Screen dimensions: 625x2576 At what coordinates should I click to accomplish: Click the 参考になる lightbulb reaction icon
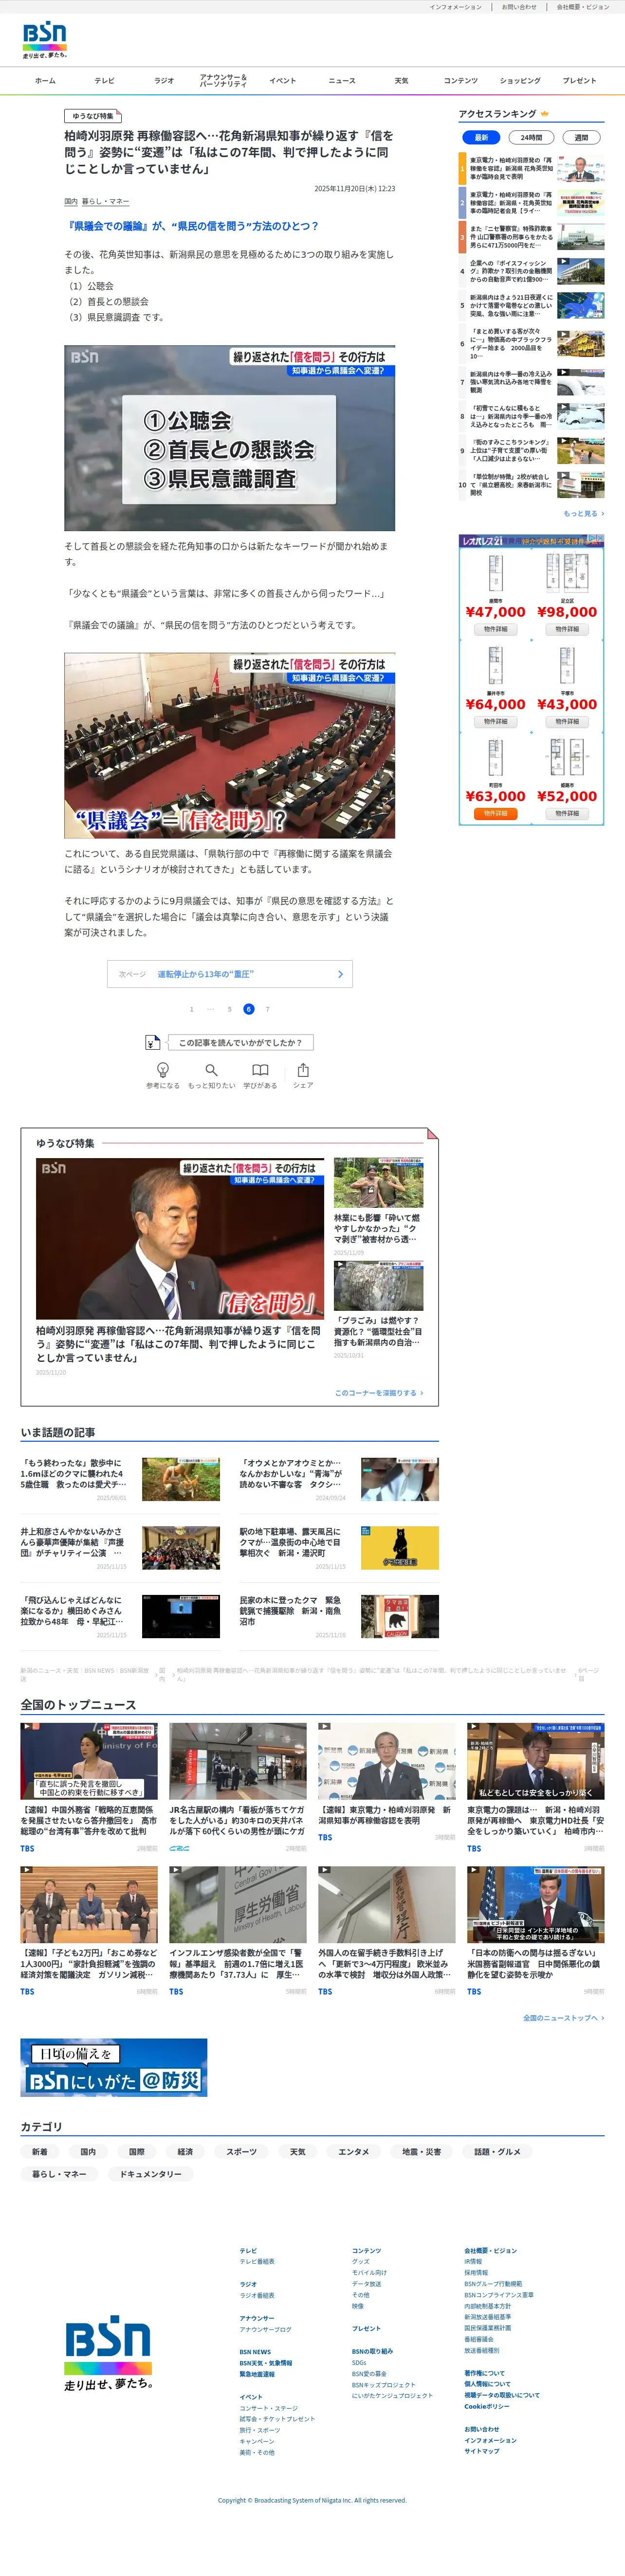[x=163, y=1070]
